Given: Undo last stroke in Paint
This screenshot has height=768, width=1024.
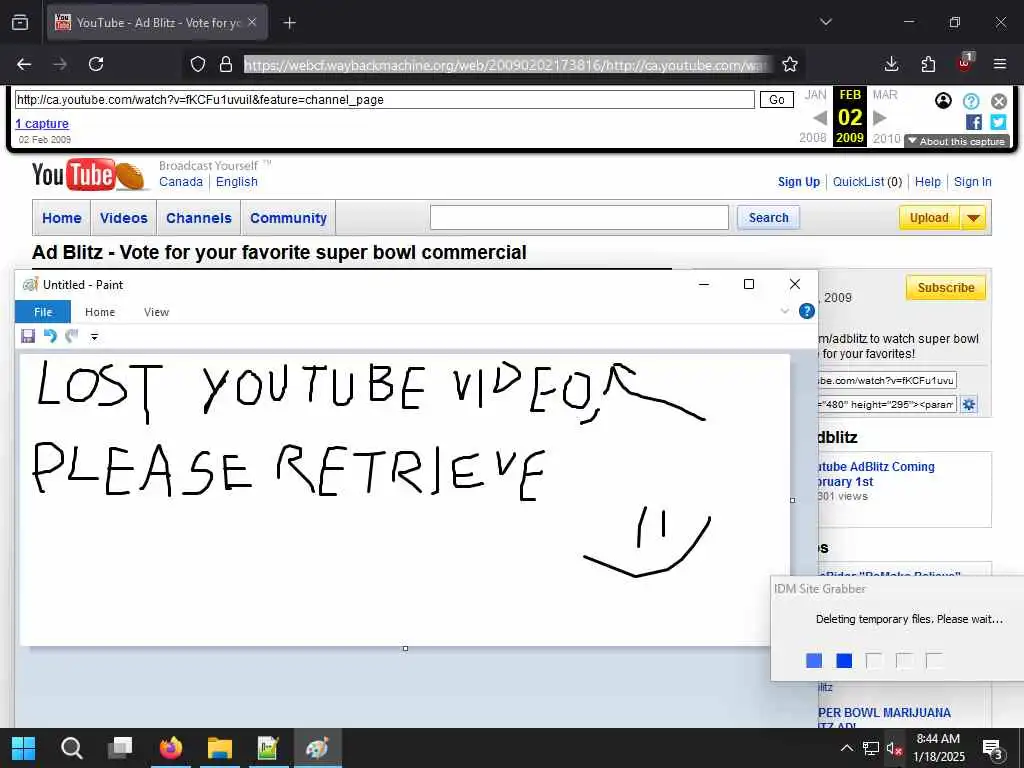Looking at the screenshot, I should 50,336.
